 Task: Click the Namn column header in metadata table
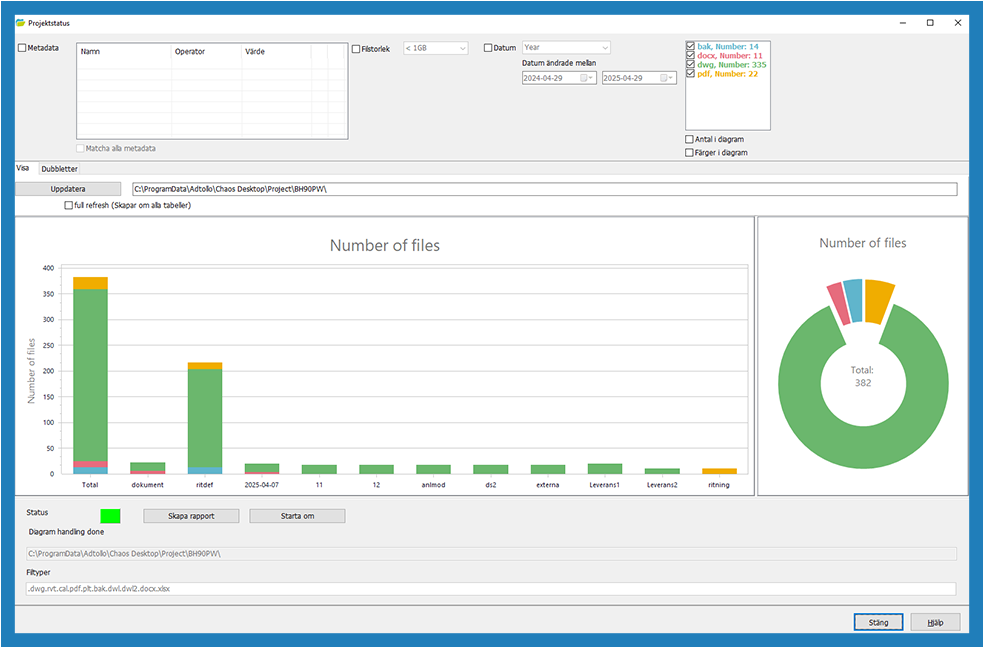124,51
